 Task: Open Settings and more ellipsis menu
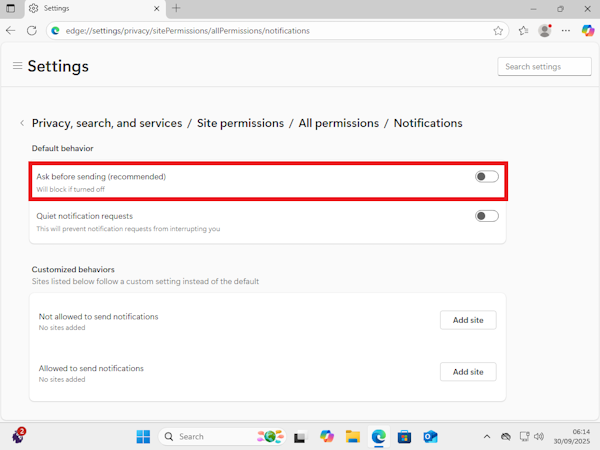pos(566,31)
